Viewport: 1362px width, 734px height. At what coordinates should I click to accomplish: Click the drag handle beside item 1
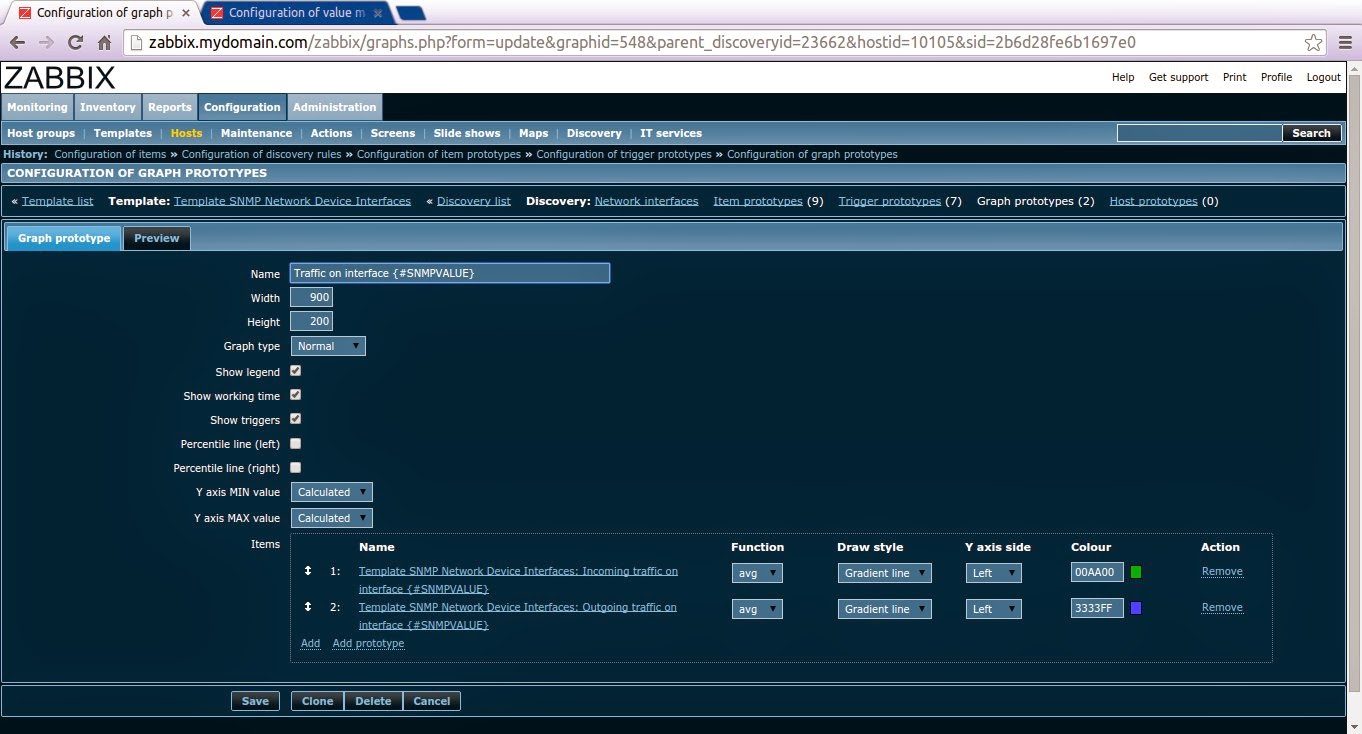[x=307, y=572]
